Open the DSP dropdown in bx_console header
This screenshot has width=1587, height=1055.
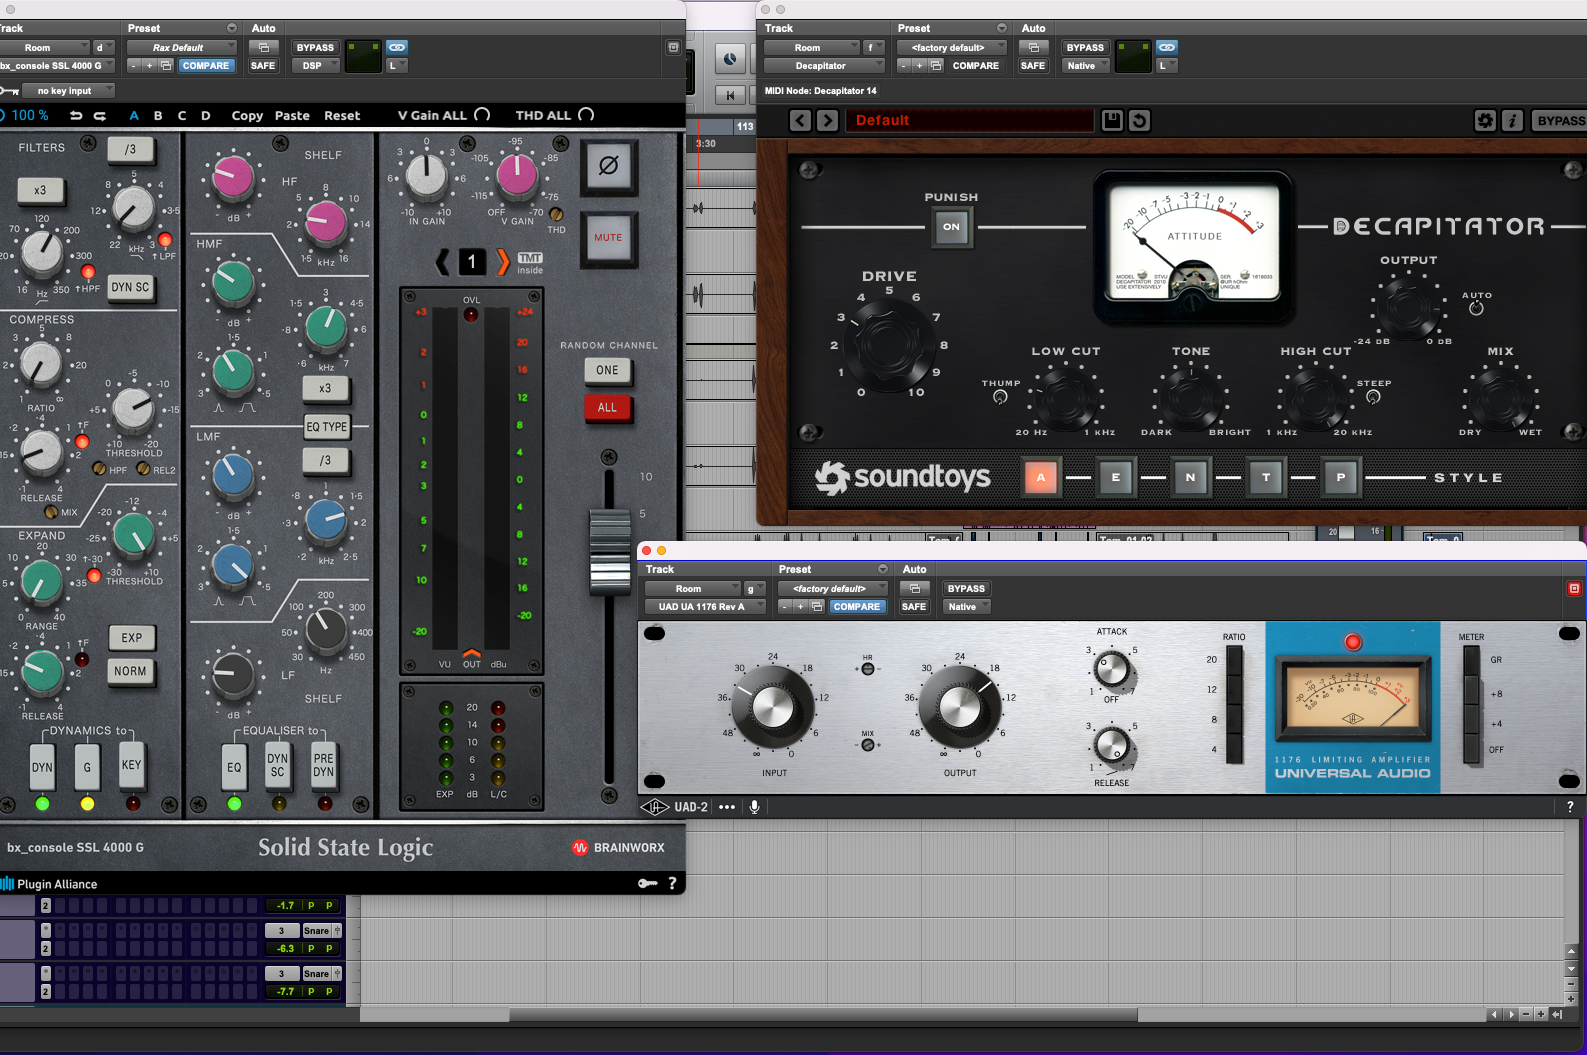[x=315, y=66]
